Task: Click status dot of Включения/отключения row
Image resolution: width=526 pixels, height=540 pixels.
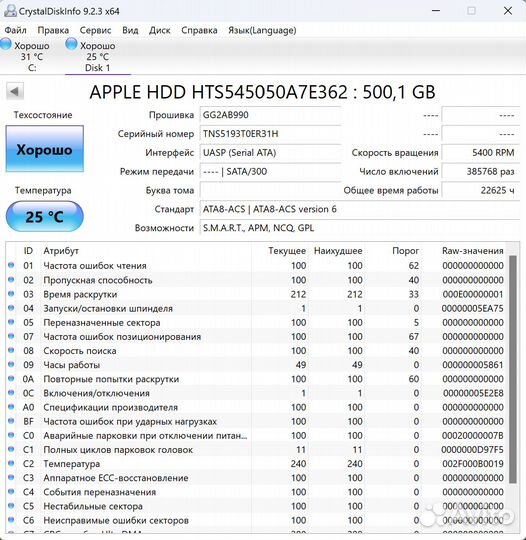Action: [x=11, y=393]
